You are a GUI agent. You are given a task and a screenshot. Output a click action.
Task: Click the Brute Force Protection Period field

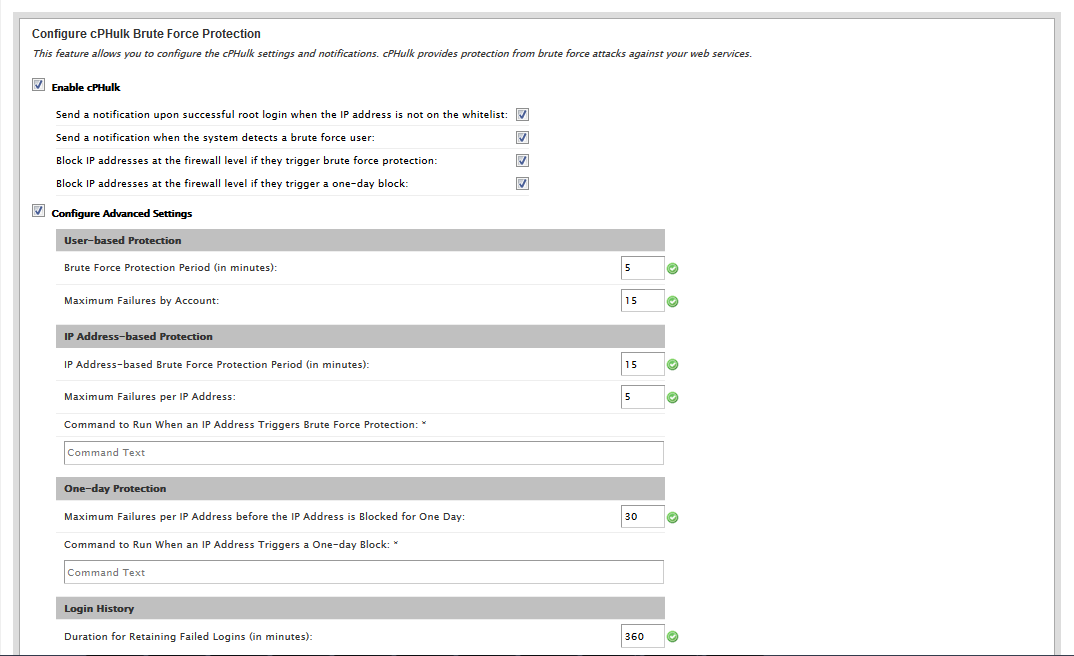(x=642, y=268)
